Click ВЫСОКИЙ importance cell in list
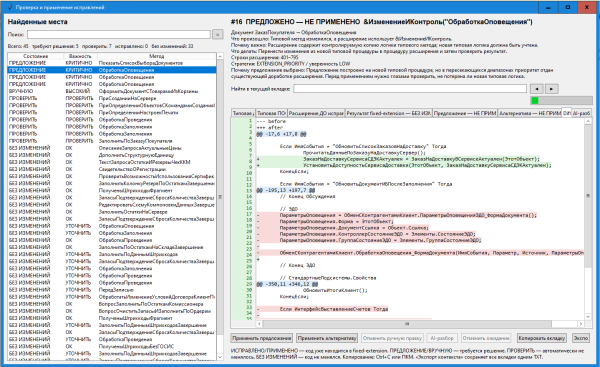The image size is (600, 367). click(x=78, y=91)
